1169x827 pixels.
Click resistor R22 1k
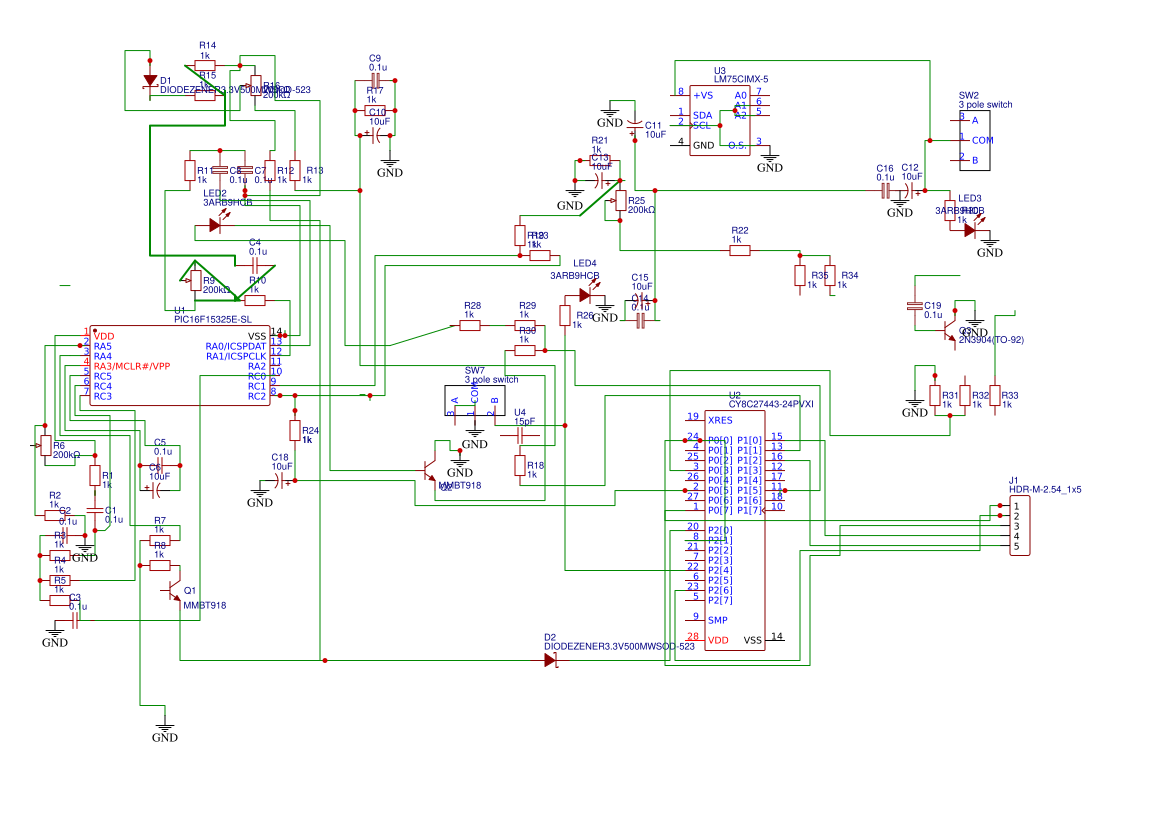[x=740, y=251]
